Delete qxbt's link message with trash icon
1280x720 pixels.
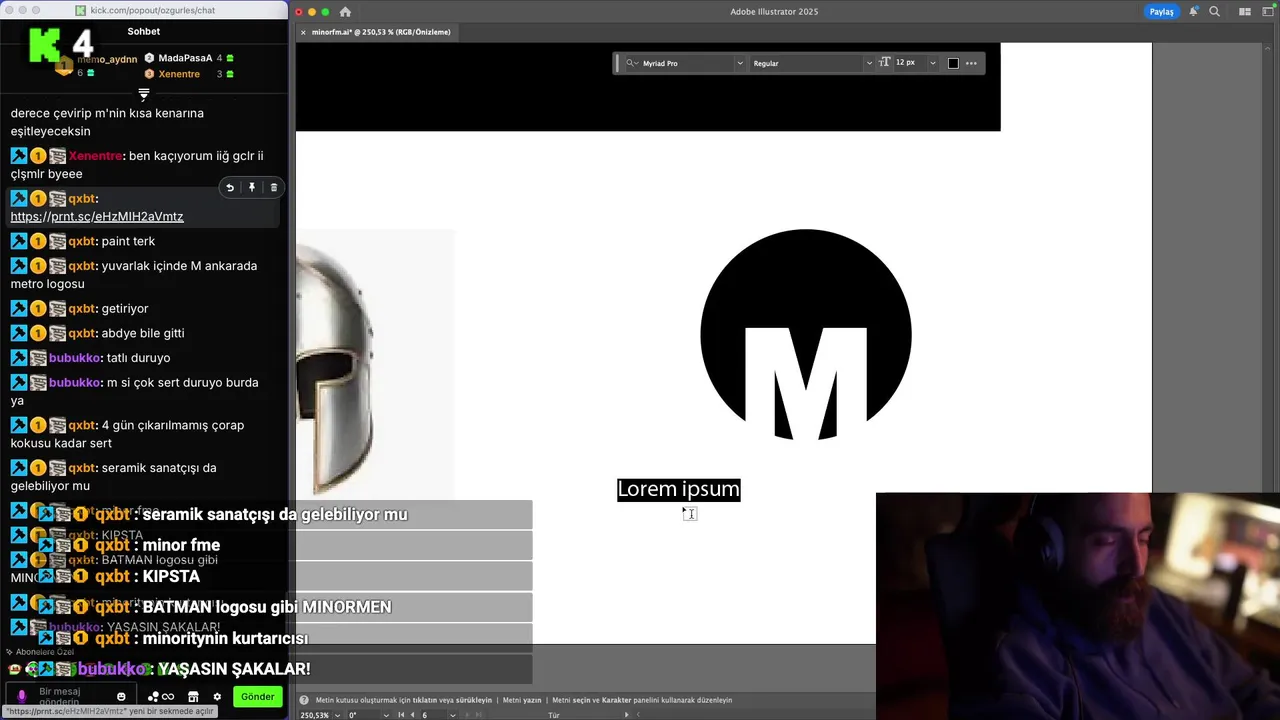point(274,188)
